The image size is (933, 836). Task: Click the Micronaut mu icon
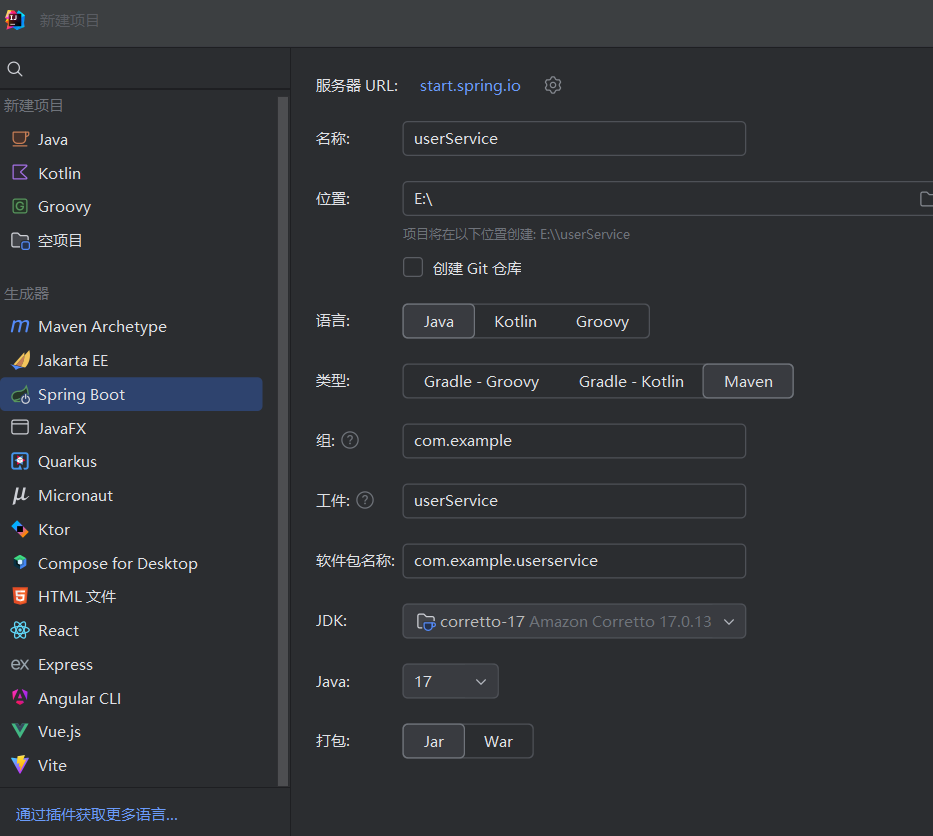[20, 495]
